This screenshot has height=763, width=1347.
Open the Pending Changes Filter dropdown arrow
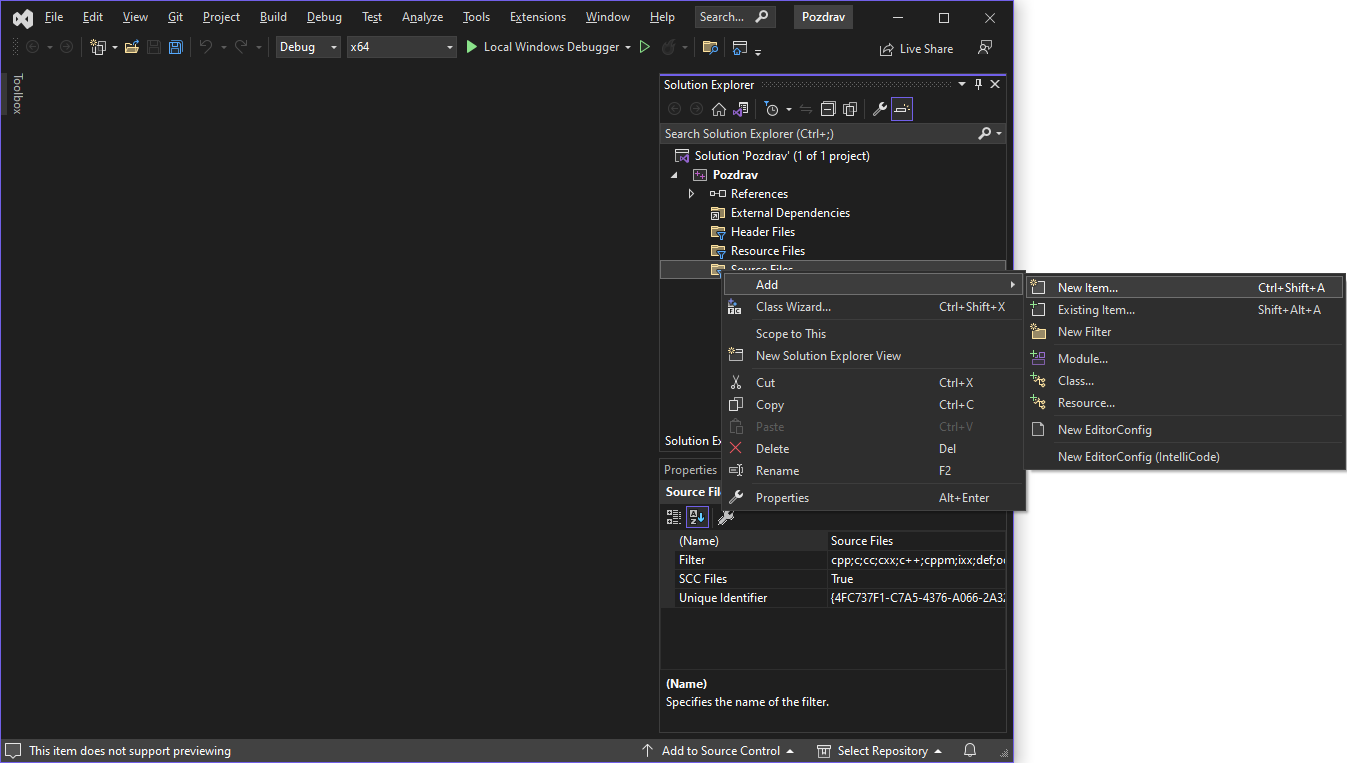point(789,109)
